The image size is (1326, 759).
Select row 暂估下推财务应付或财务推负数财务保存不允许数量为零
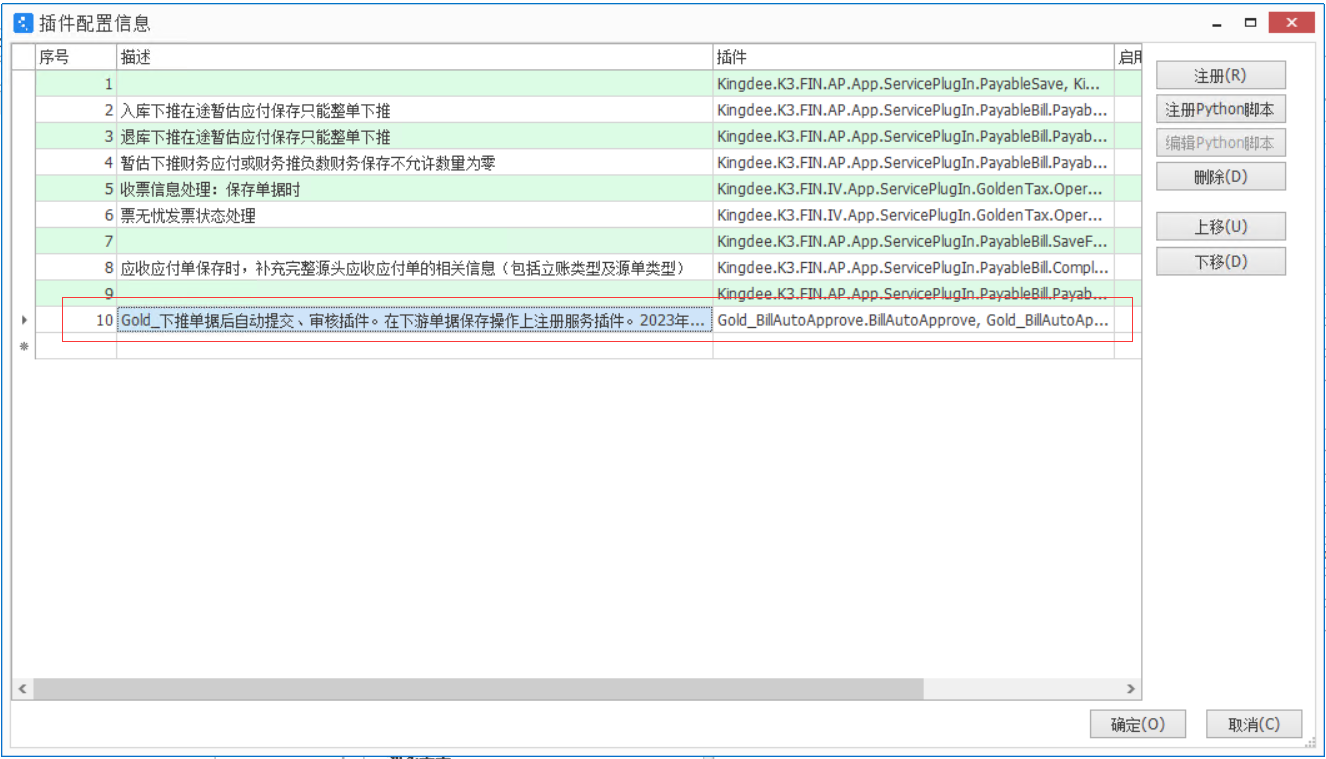click(x=415, y=162)
